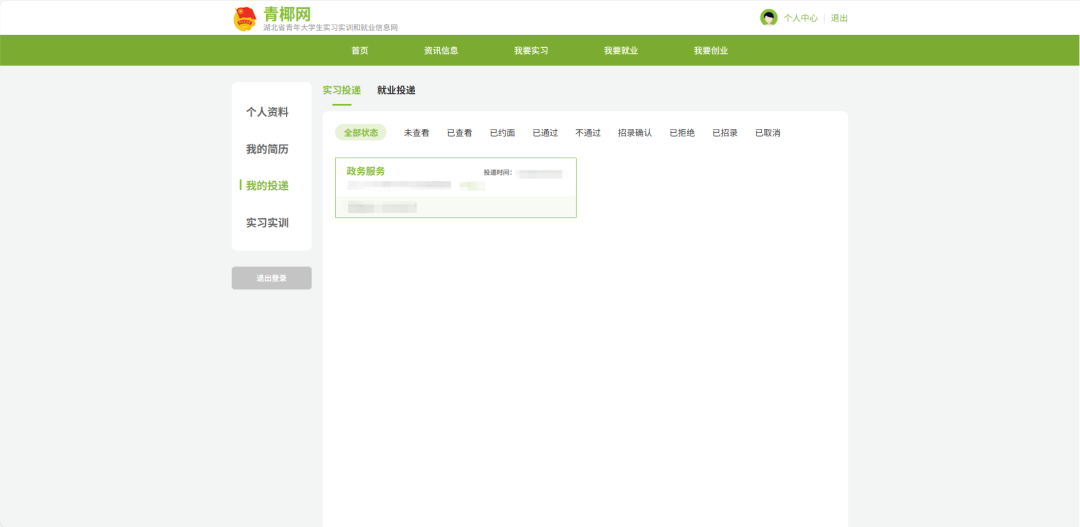Select 我的投递 in sidebar
The width and height of the screenshot is (1080, 527).
coord(267,185)
